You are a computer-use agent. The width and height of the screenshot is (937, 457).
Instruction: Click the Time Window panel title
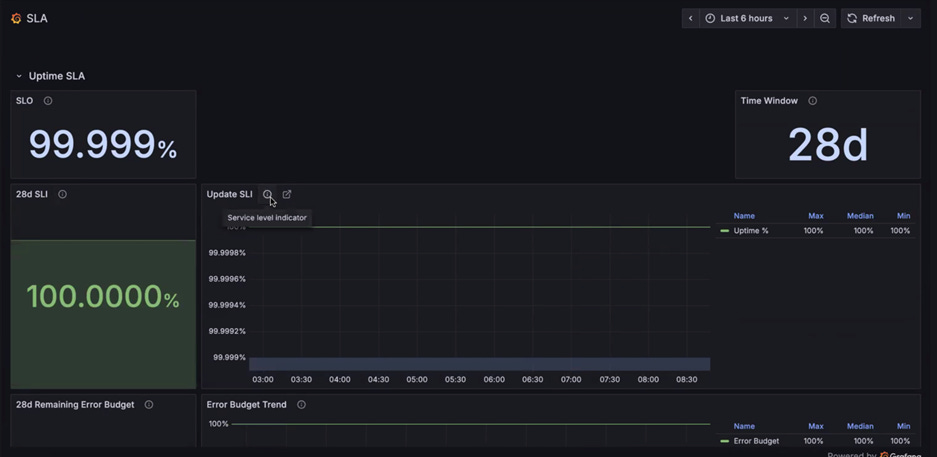(769, 101)
